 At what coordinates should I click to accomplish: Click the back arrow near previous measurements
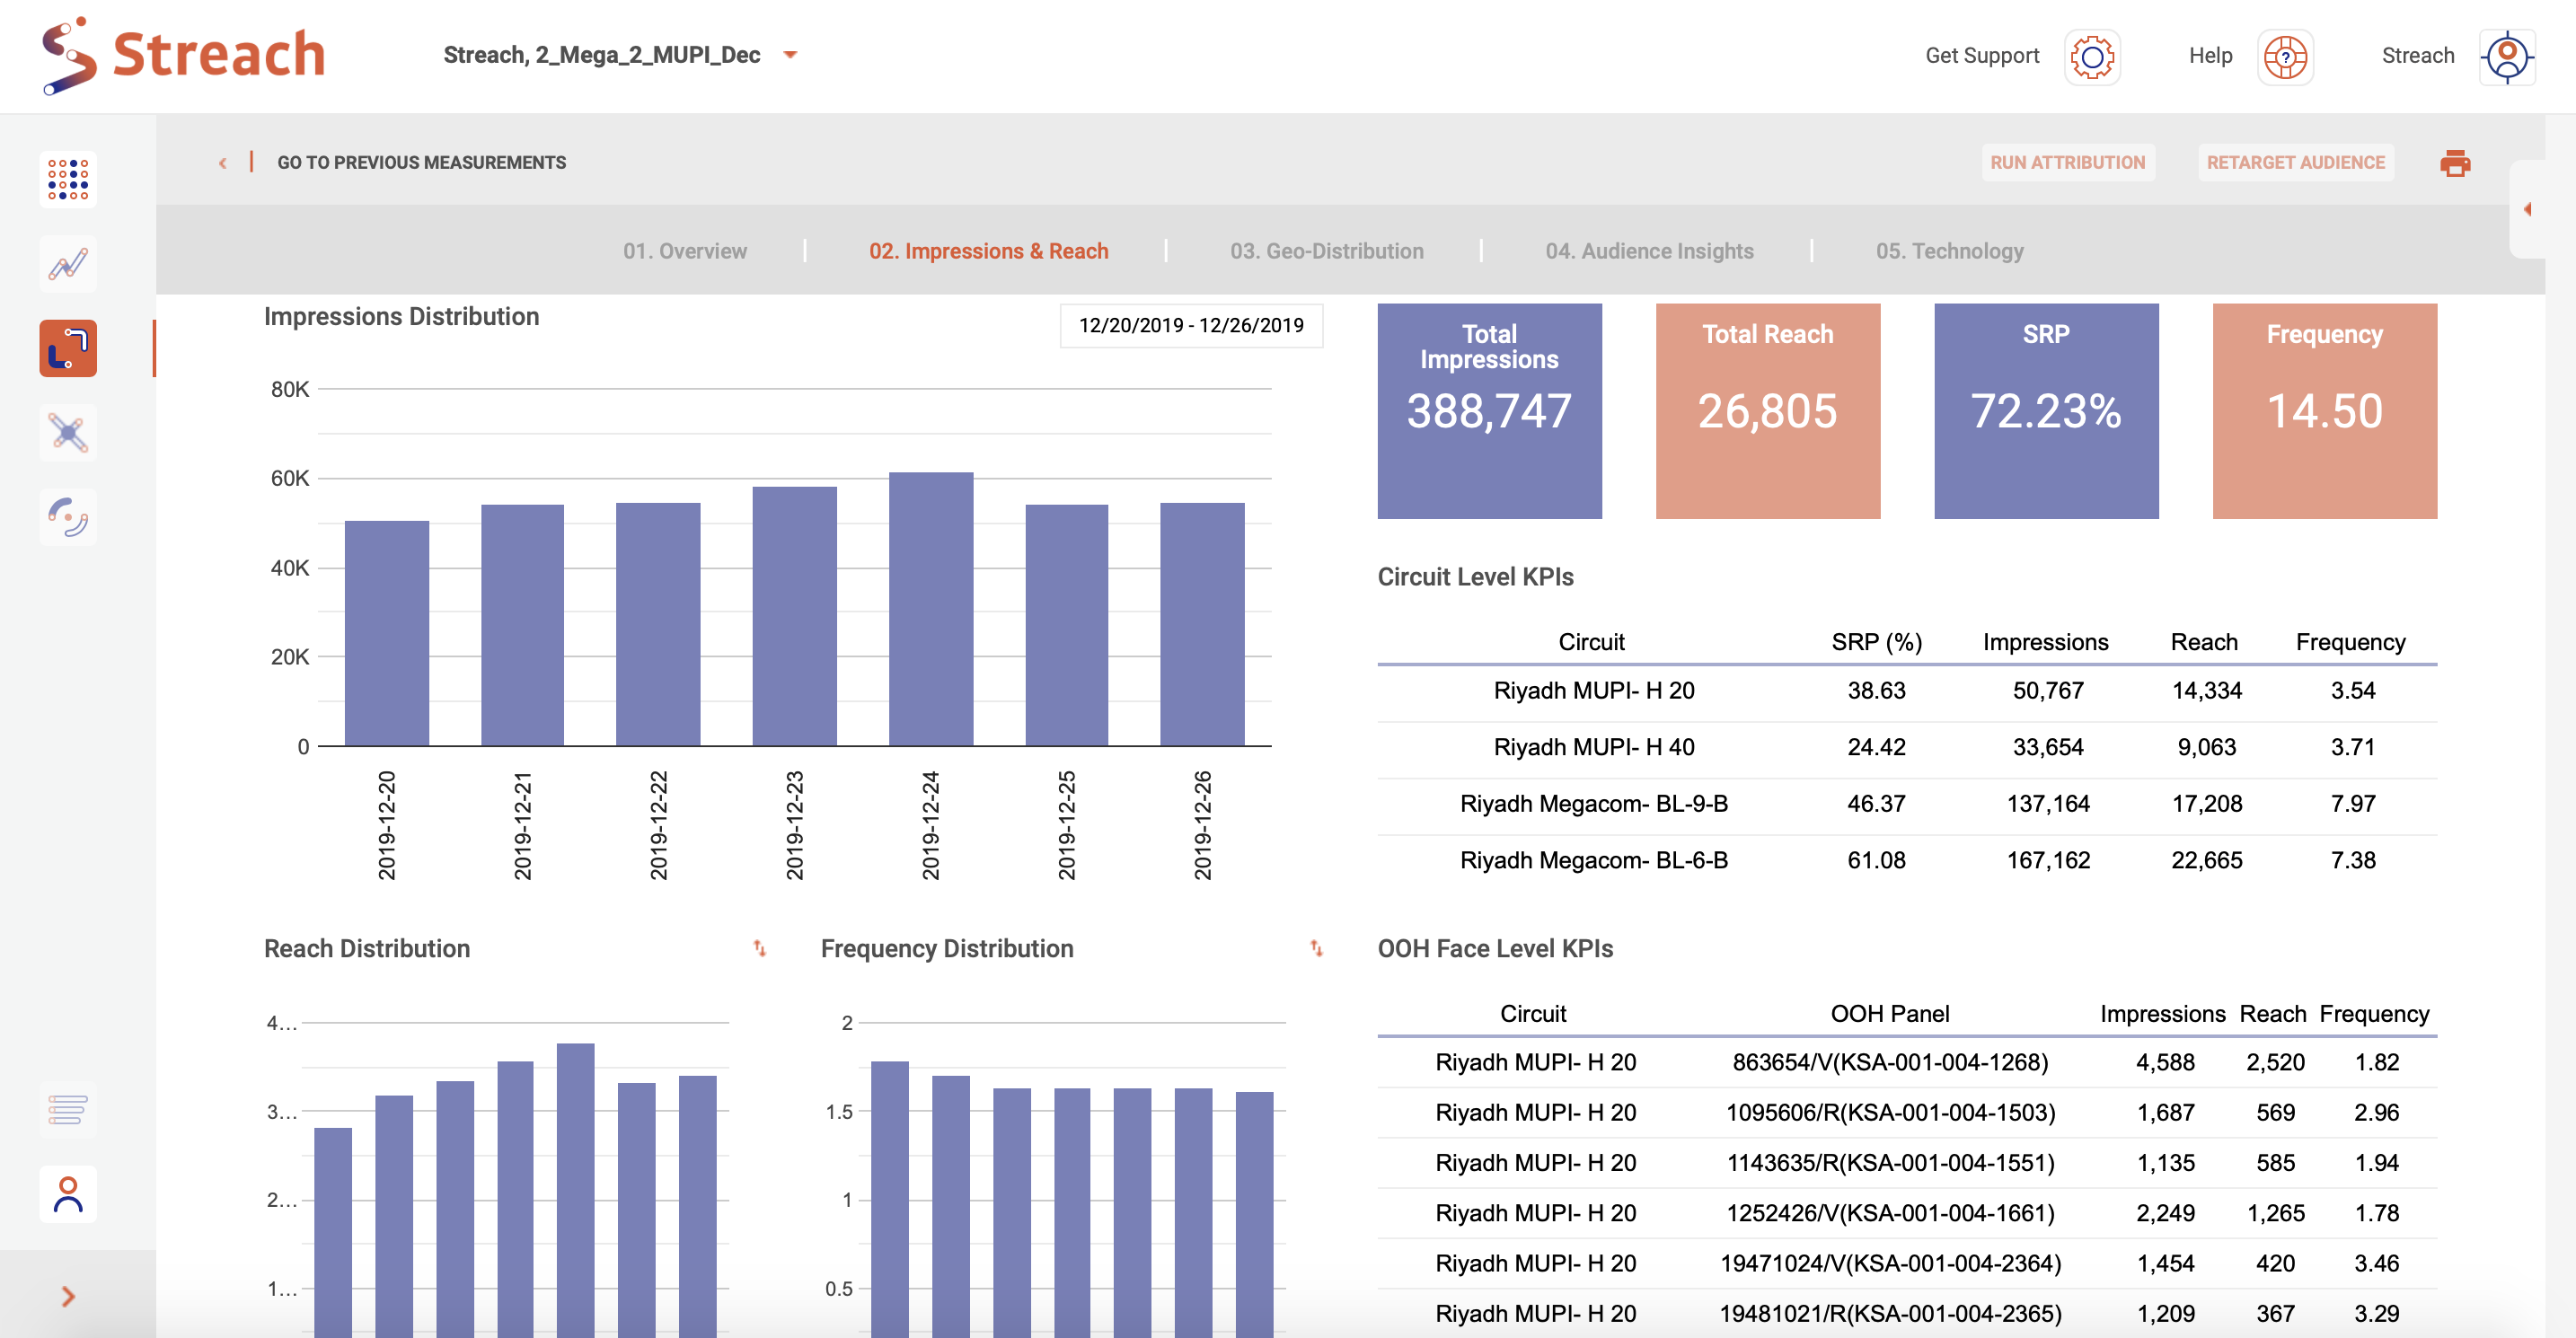(223, 163)
